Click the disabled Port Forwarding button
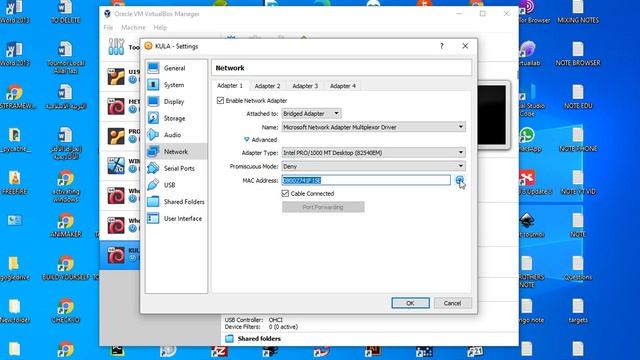 [x=323, y=207]
